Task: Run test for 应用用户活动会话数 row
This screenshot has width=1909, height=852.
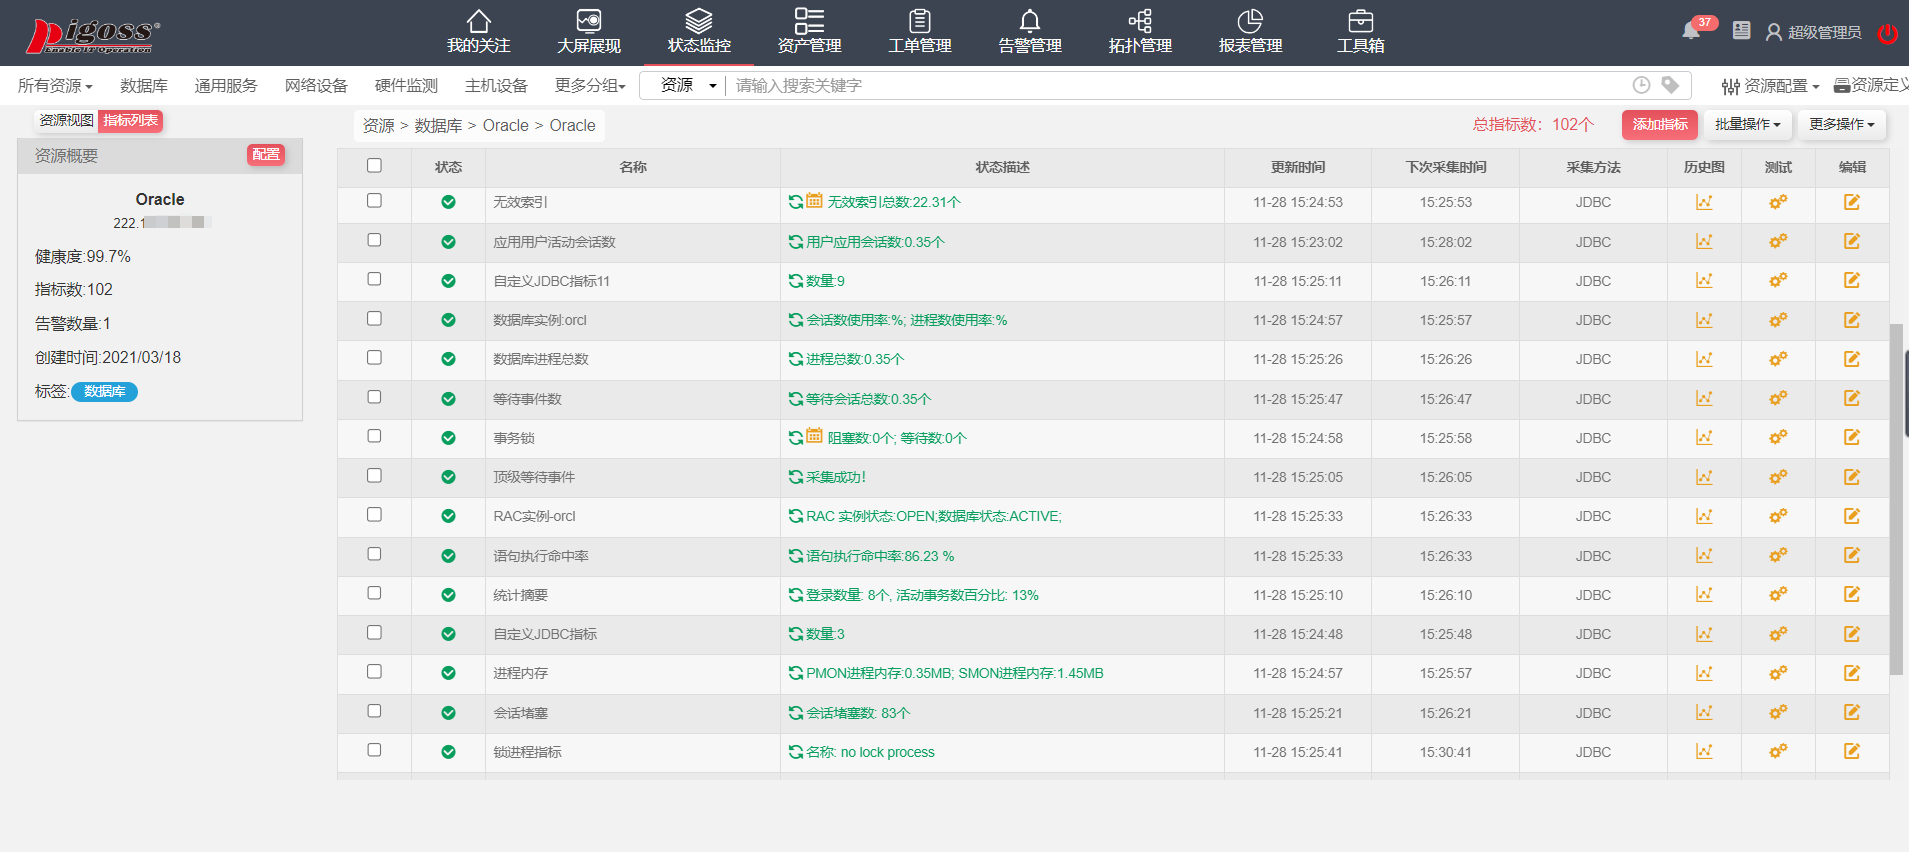Action: pyautogui.click(x=1778, y=241)
